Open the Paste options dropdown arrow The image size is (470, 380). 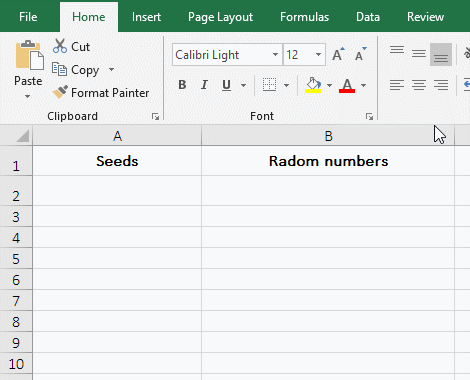pos(28,96)
